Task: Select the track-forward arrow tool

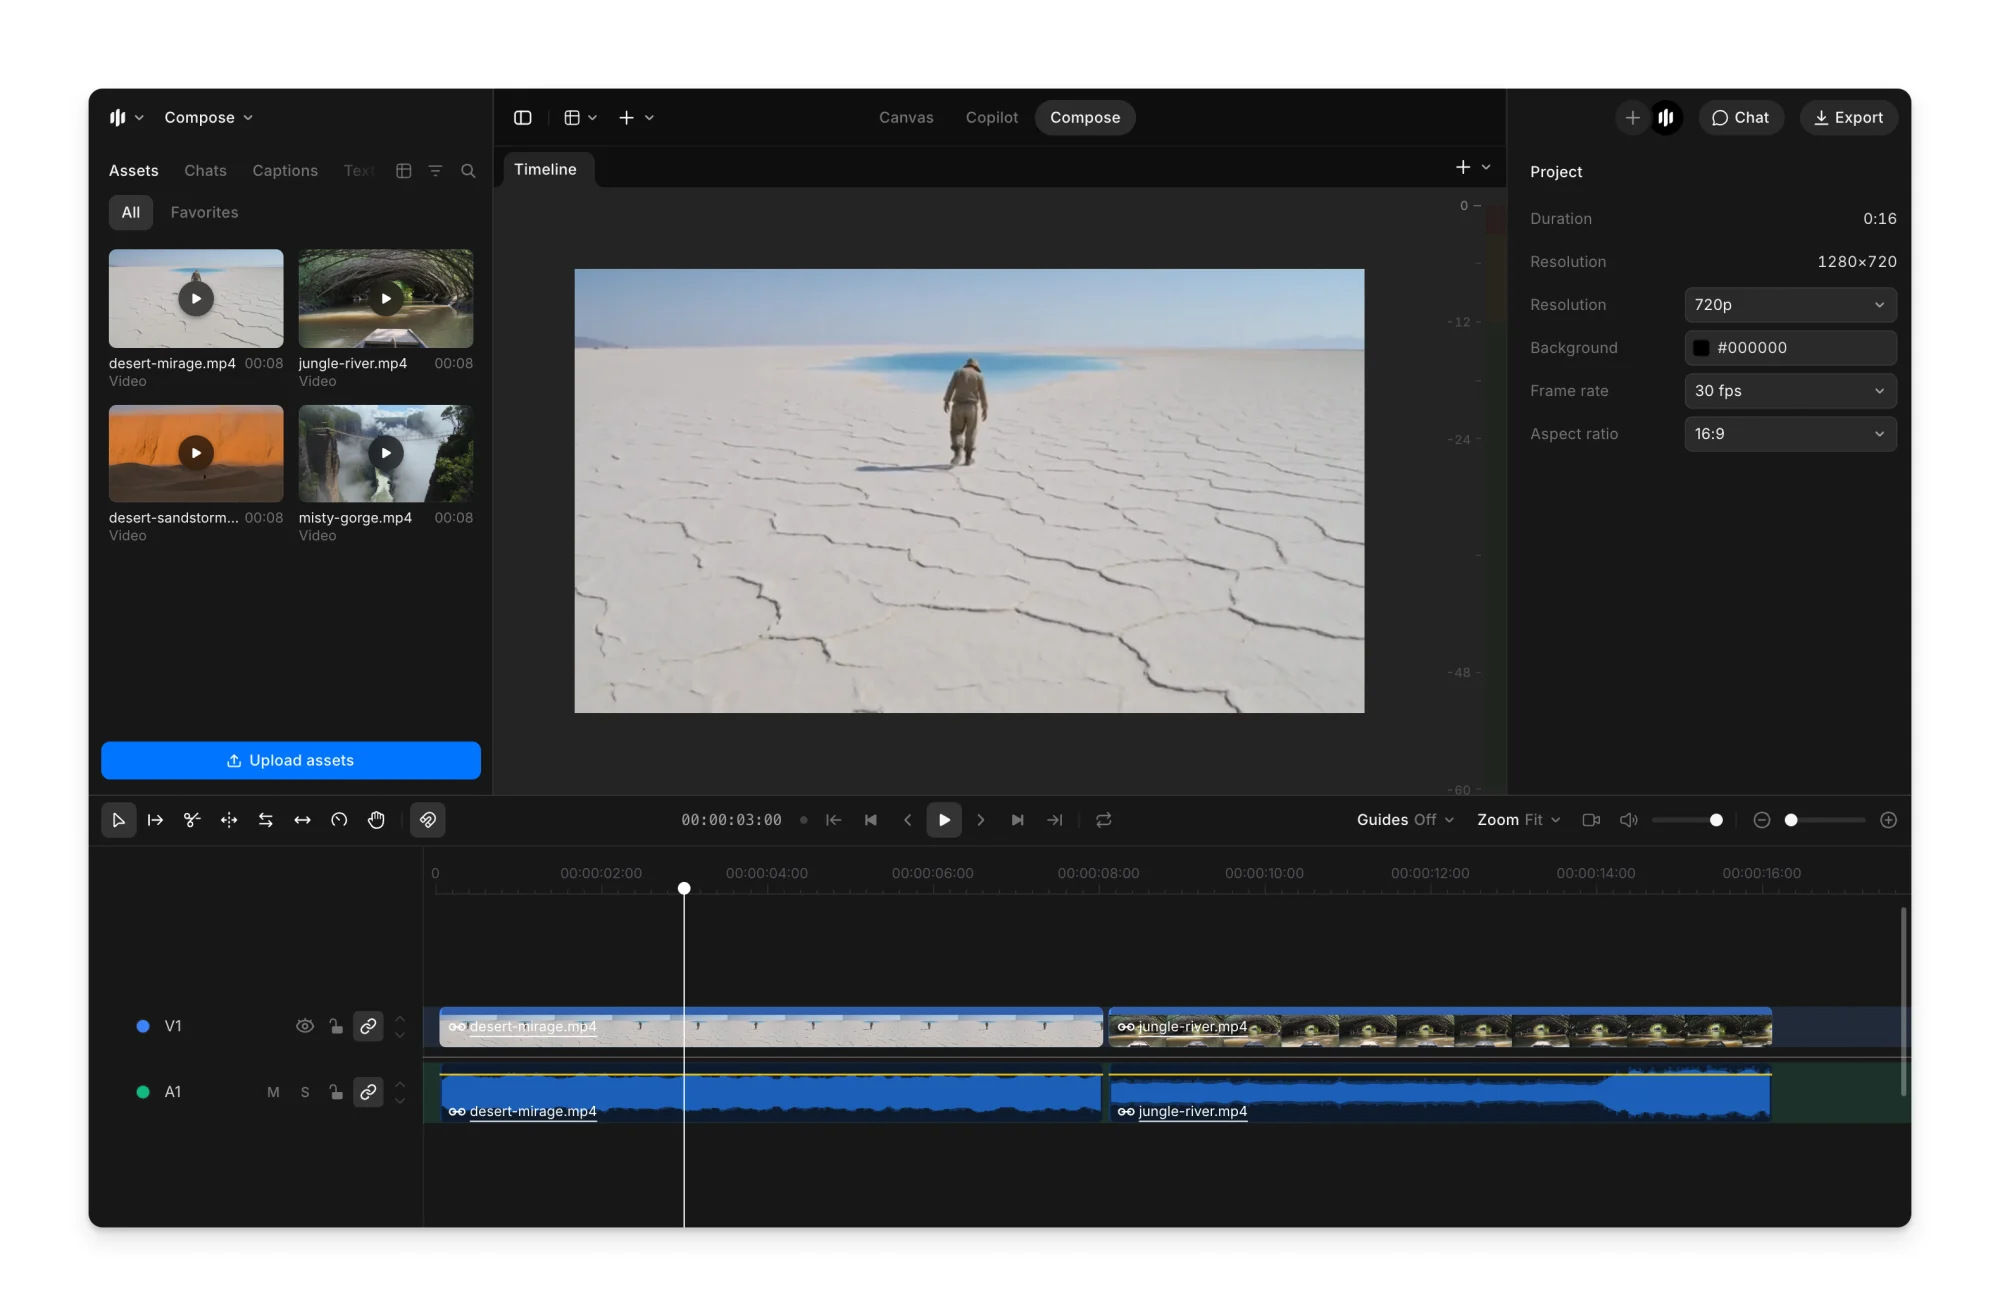Action: 155,820
